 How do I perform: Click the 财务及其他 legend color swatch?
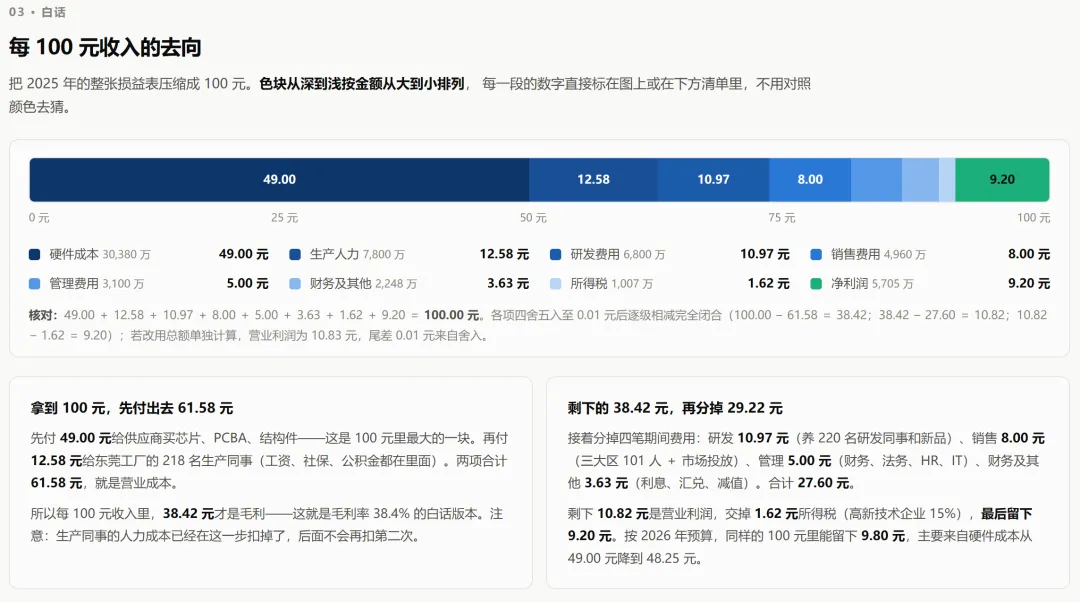[295, 284]
